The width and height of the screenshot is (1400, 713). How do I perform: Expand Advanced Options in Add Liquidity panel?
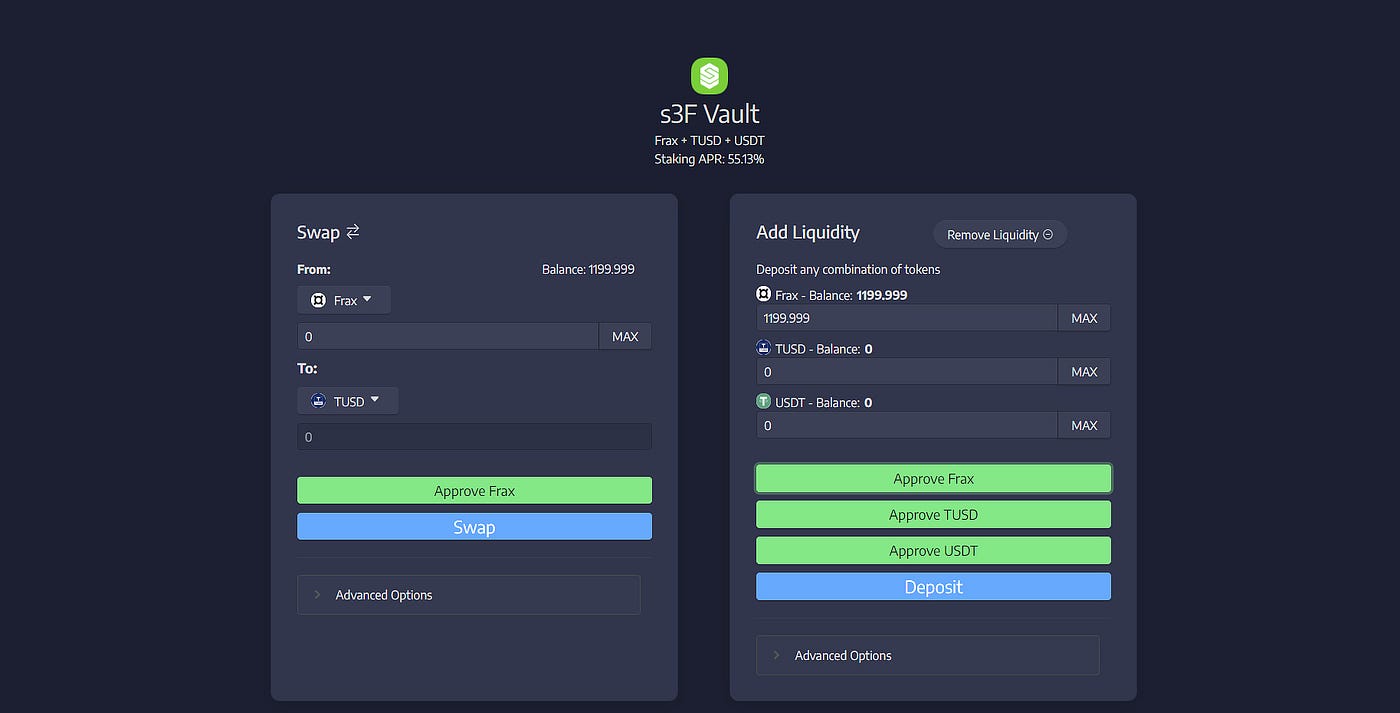click(x=927, y=655)
